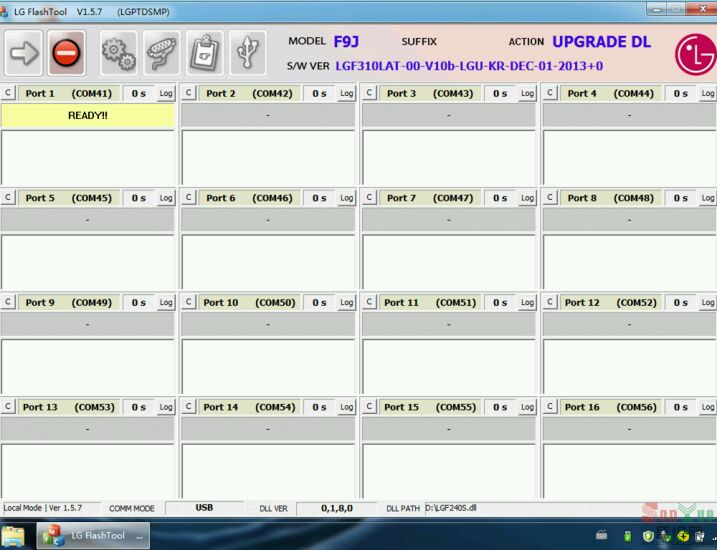Click the green battery tray icon
Image resolution: width=717 pixels, height=550 pixels.
pyautogui.click(x=627, y=536)
